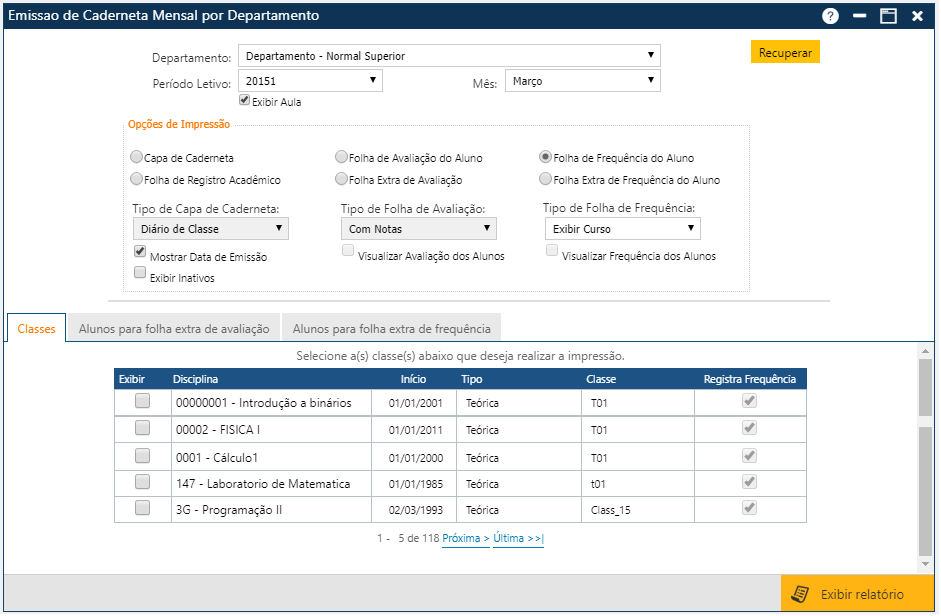The image size is (941, 616).
Task: Close the window with the X icon
Action: [x=917, y=16]
